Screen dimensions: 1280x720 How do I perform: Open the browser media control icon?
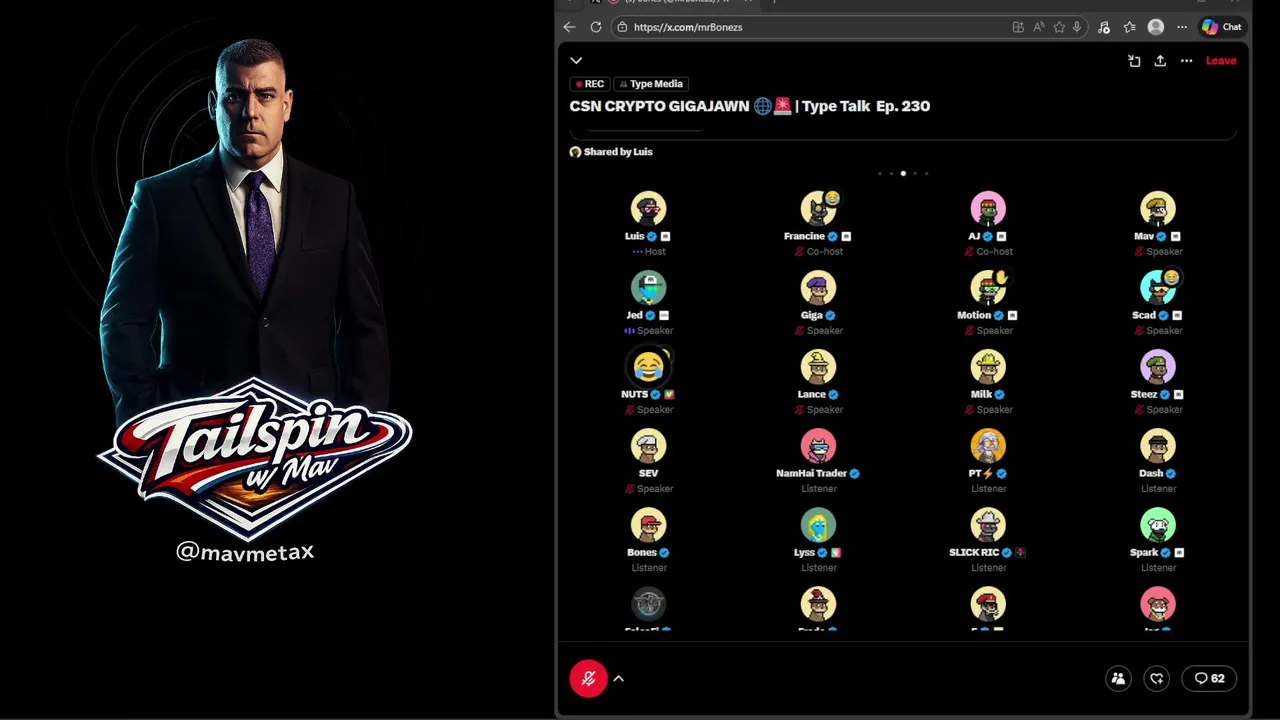point(1104,27)
